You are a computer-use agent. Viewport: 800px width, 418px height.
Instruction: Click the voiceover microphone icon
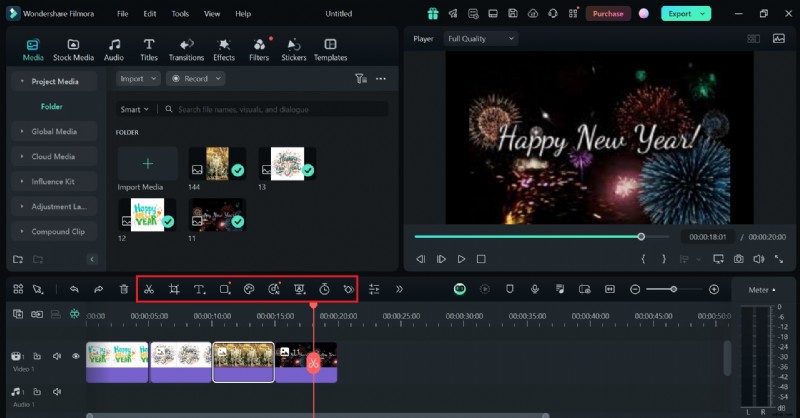coord(535,289)
